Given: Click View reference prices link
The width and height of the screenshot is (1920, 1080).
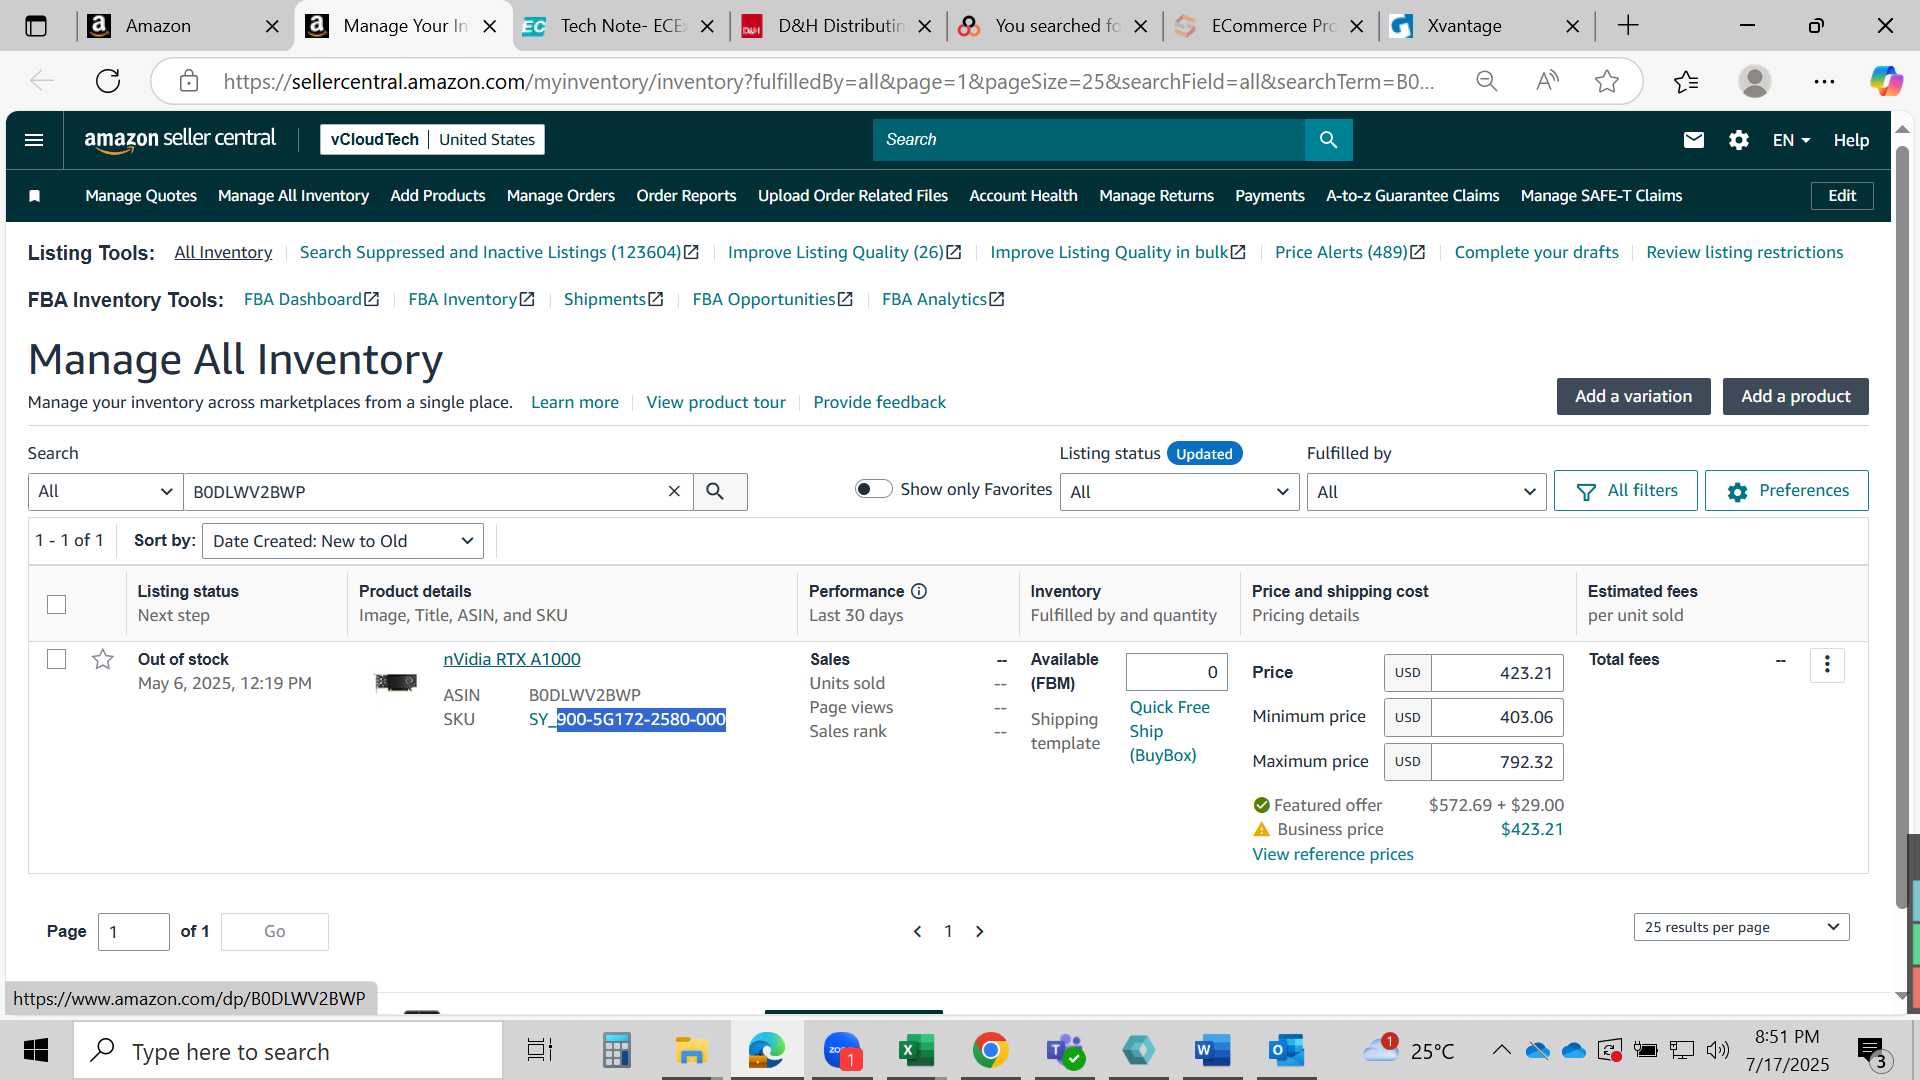Looking at the screenshot, I should tap(1332, 854).
